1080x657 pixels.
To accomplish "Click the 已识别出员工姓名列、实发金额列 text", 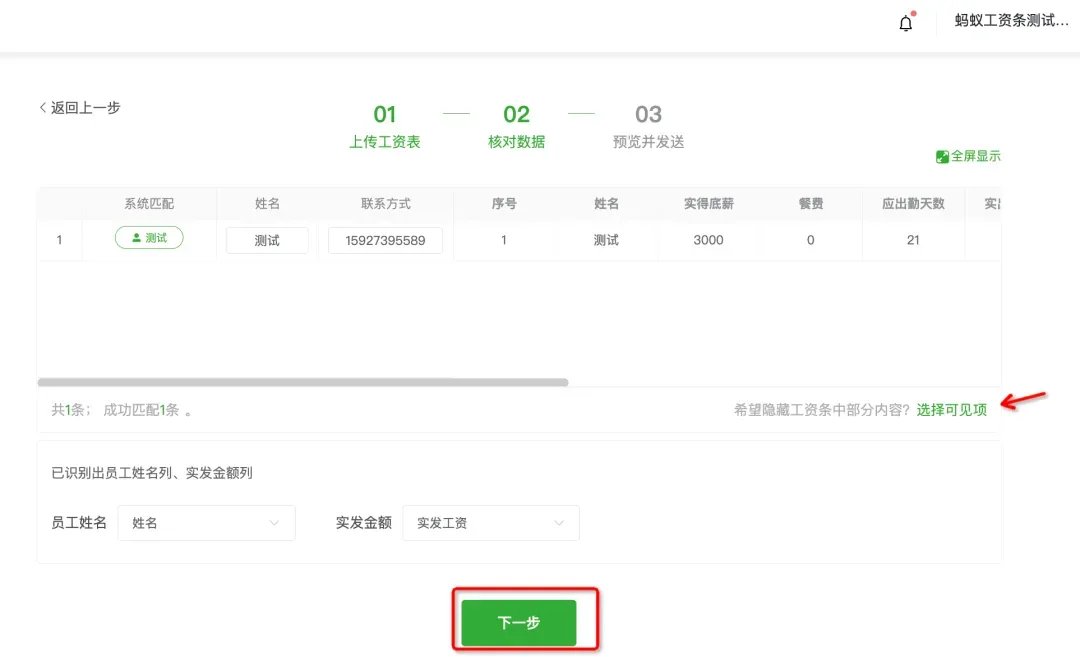I will pos(152,472).
